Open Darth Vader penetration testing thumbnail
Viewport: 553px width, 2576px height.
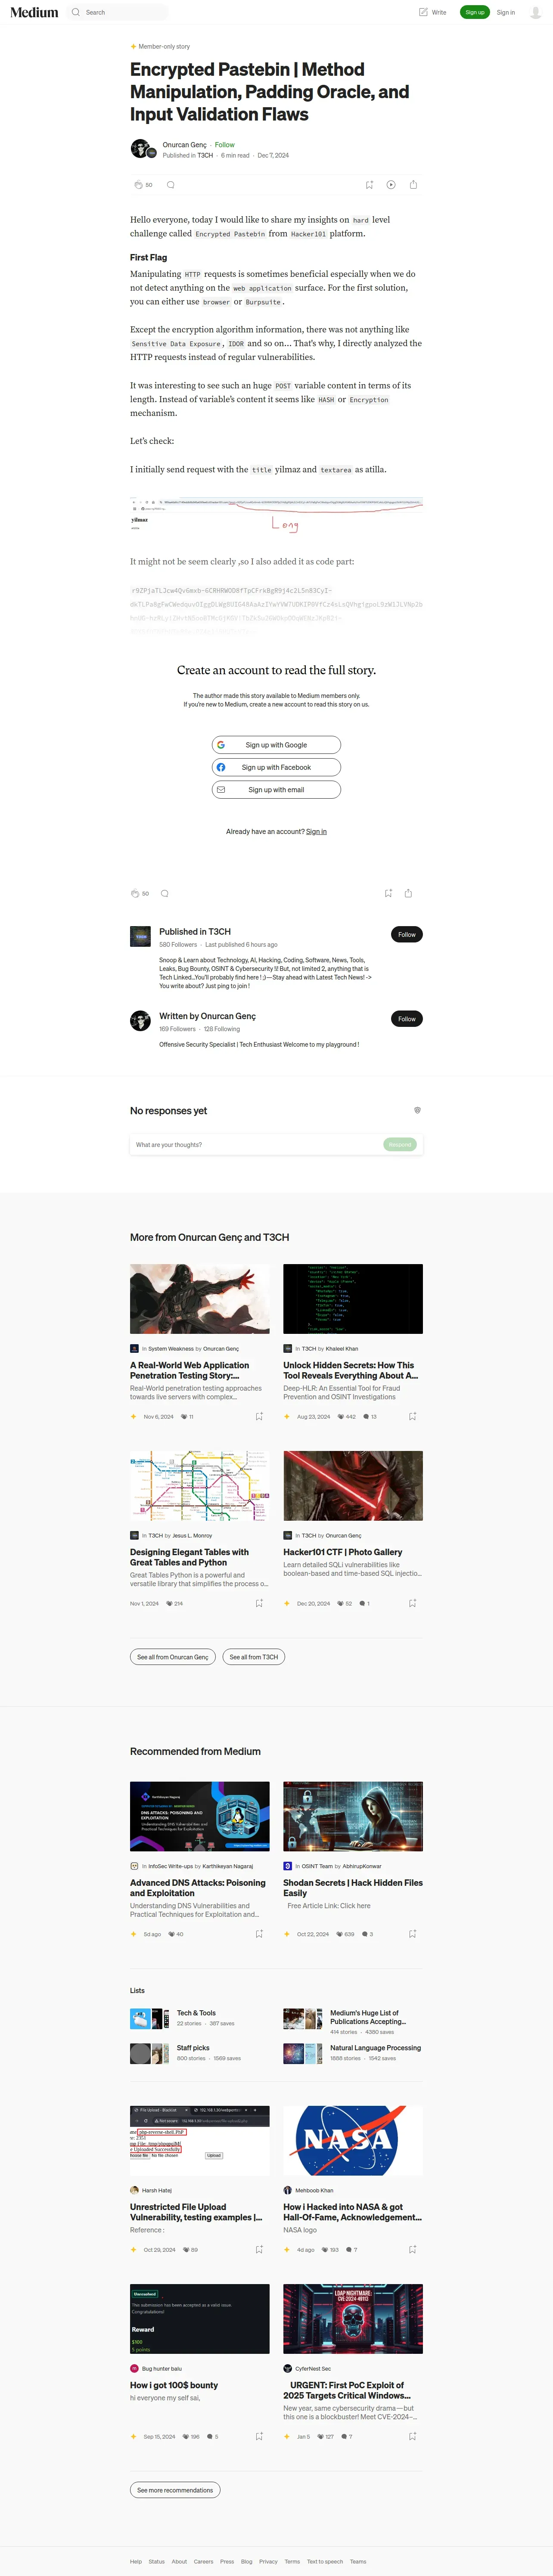click(200, 1299)
